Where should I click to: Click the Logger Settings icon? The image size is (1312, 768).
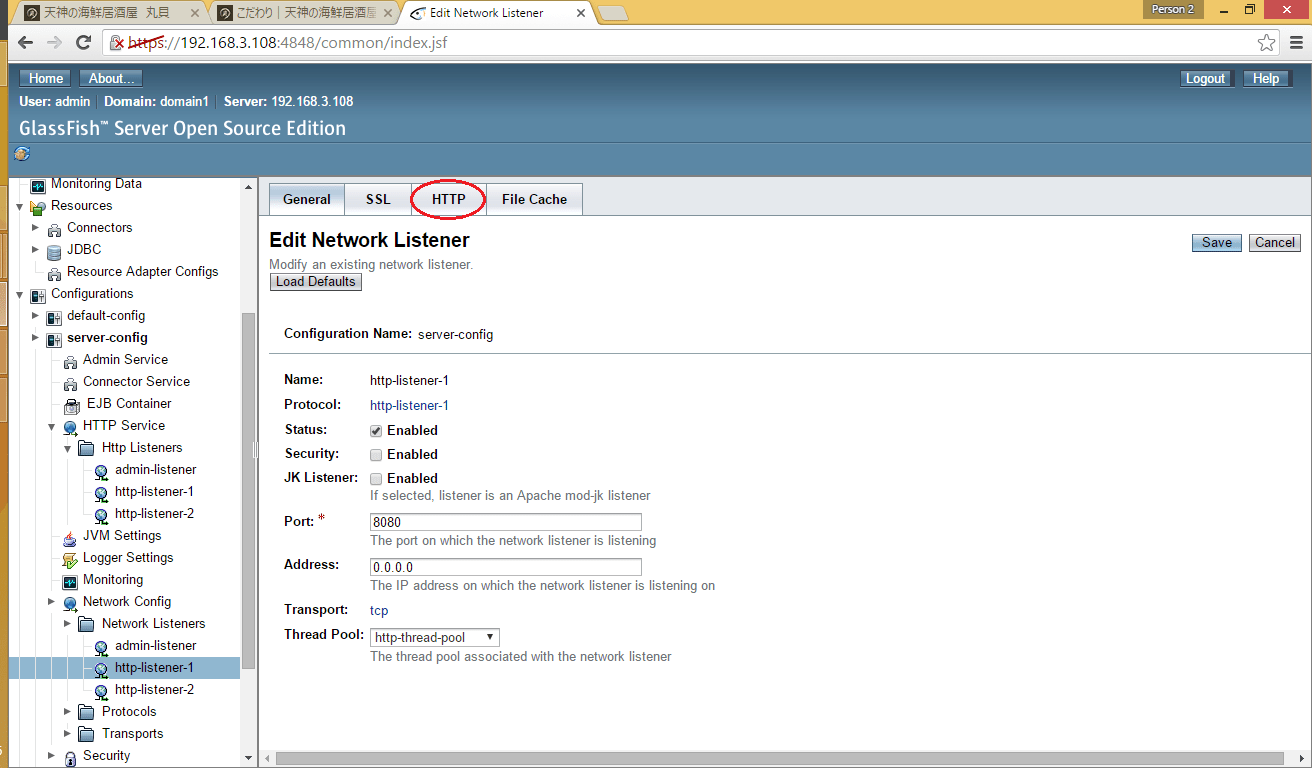(70, 559)
